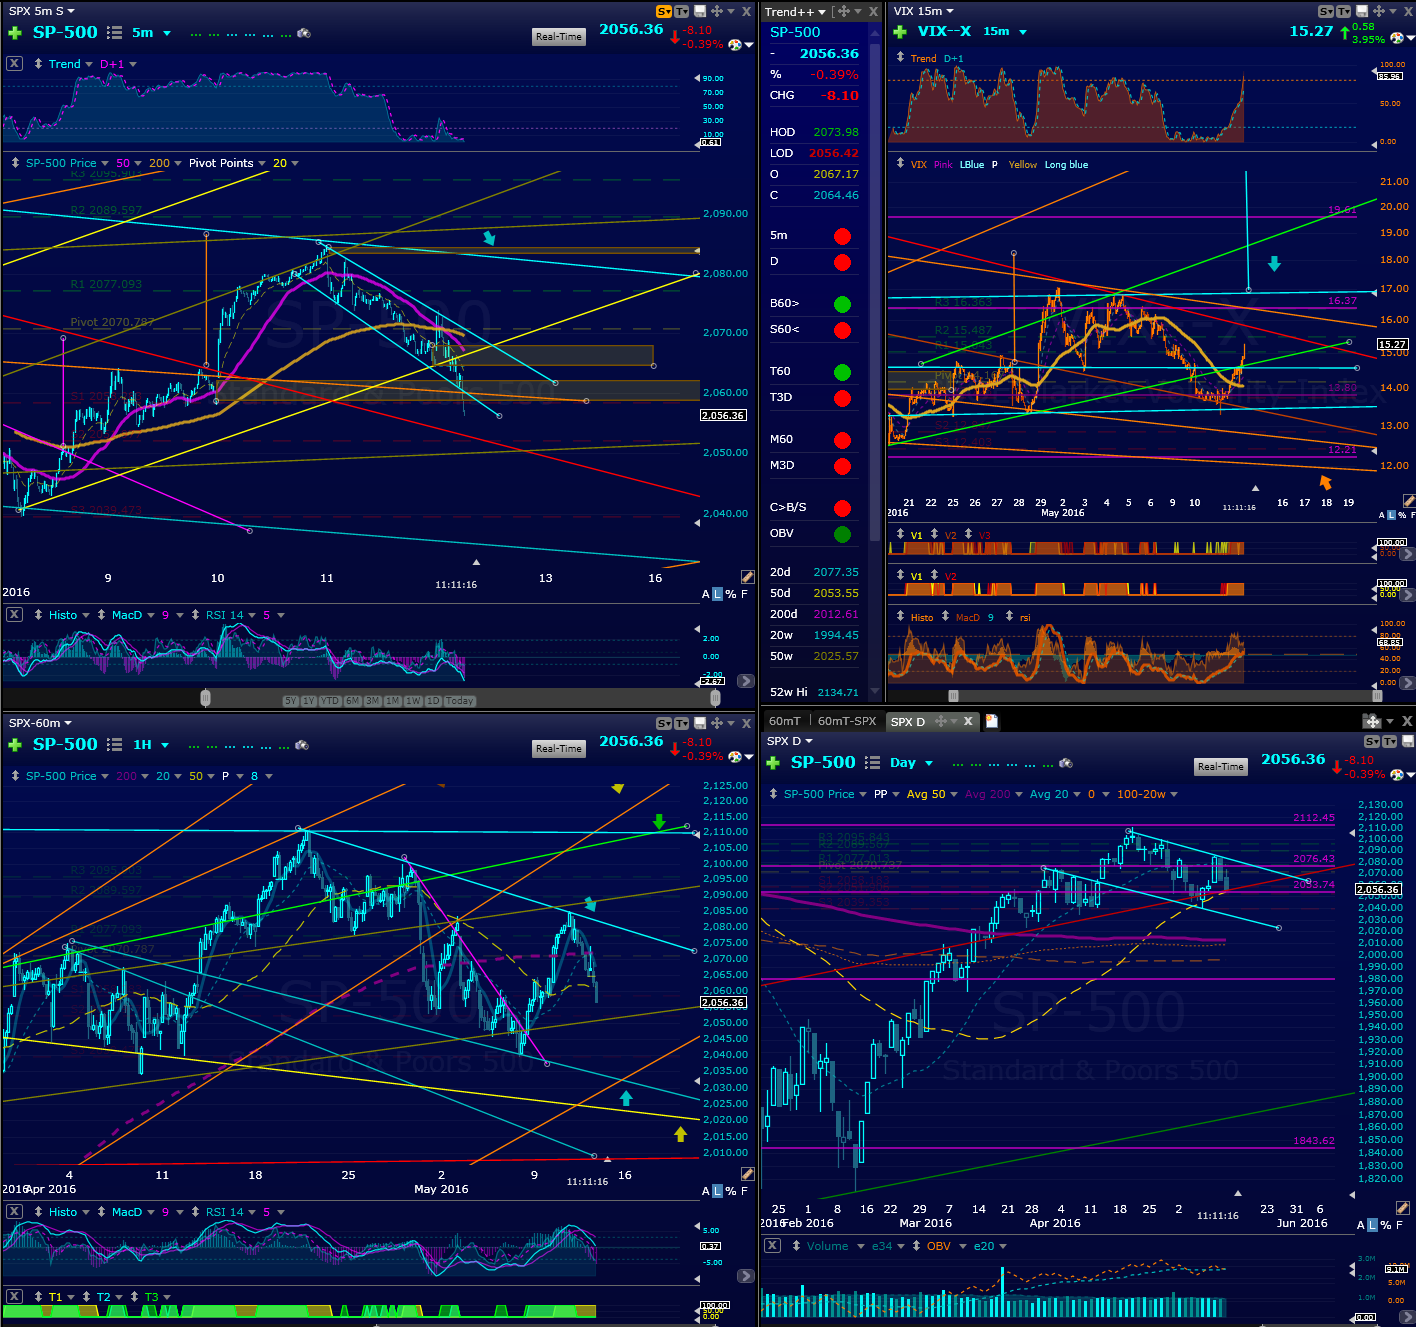Click SP-500 symbol name in SPX 5m chart
The width and height of the screenshot is (1416, 1327).
click(65, 32)
